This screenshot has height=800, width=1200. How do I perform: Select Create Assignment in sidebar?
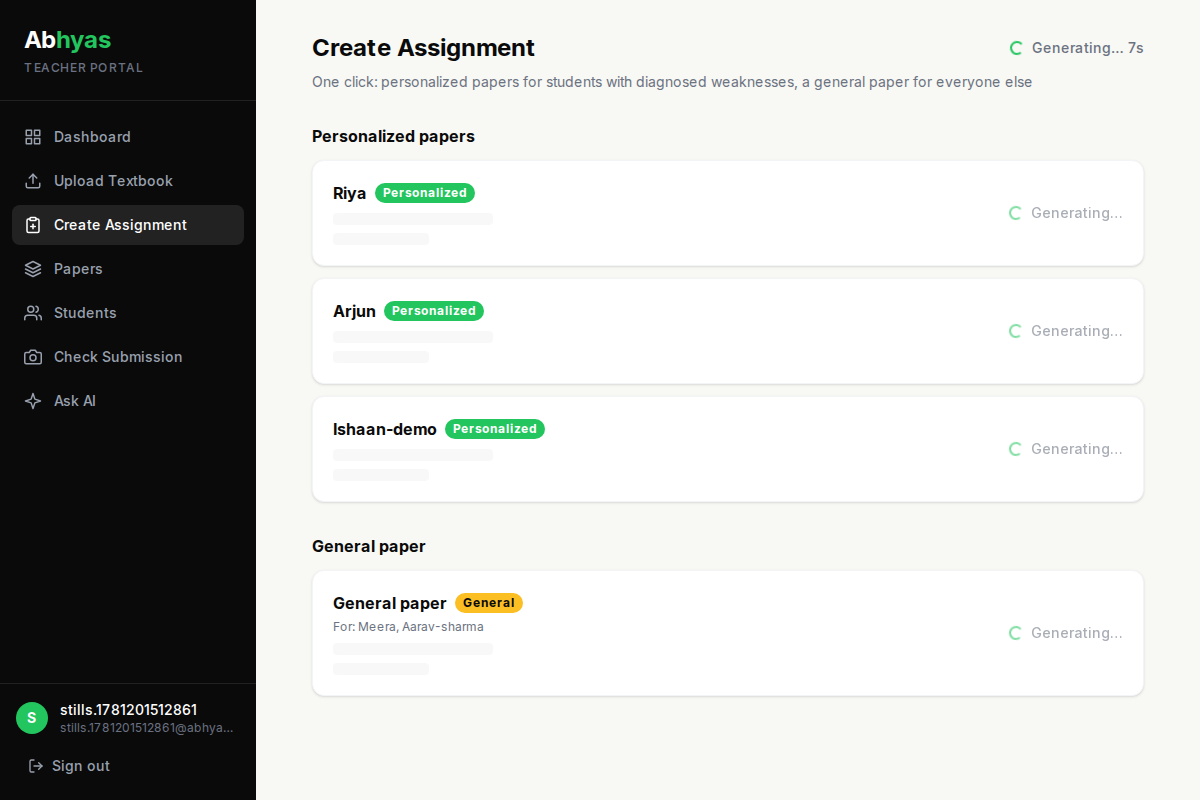(128, 225)
